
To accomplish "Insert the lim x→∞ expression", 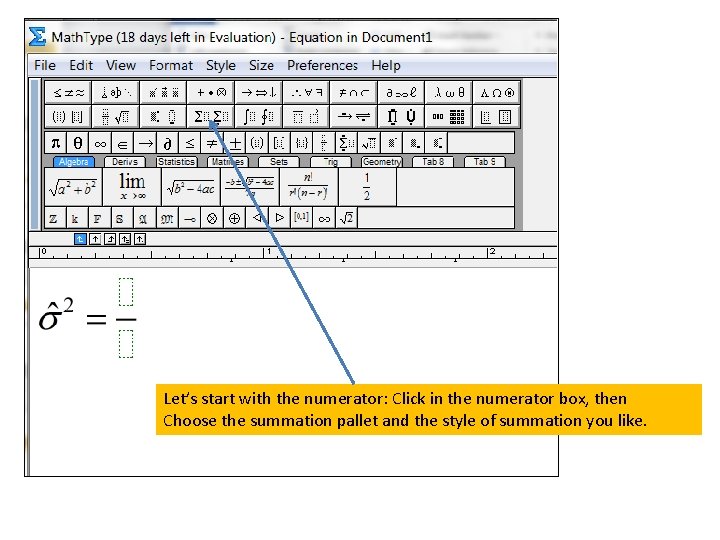I will 132,187.
